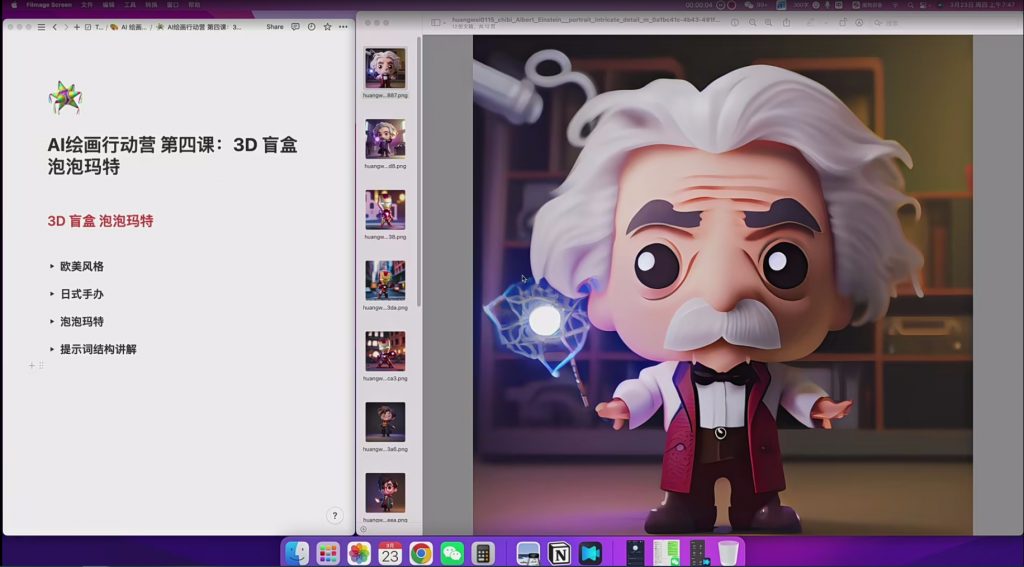This screenshot has width=1024, height=567.
Task: Expand the 欧美风格 toggle triangle
Action: click(52, 266)
